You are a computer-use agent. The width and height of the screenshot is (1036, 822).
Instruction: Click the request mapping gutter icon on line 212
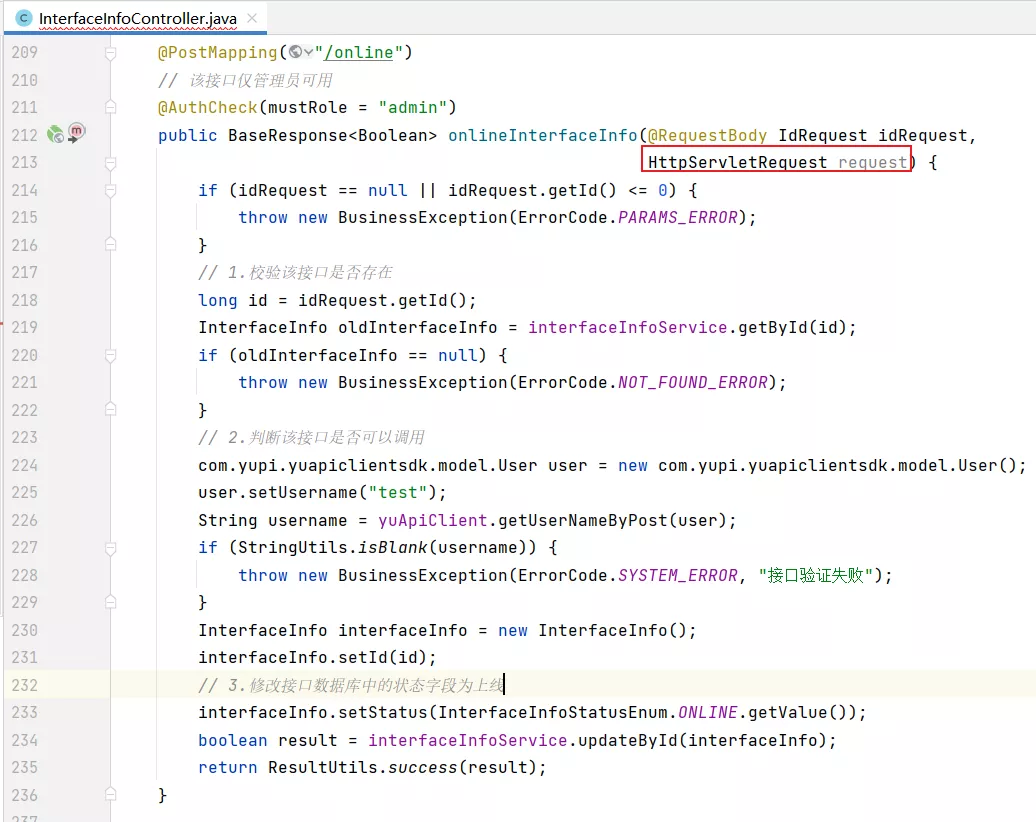tap(77, 132)
